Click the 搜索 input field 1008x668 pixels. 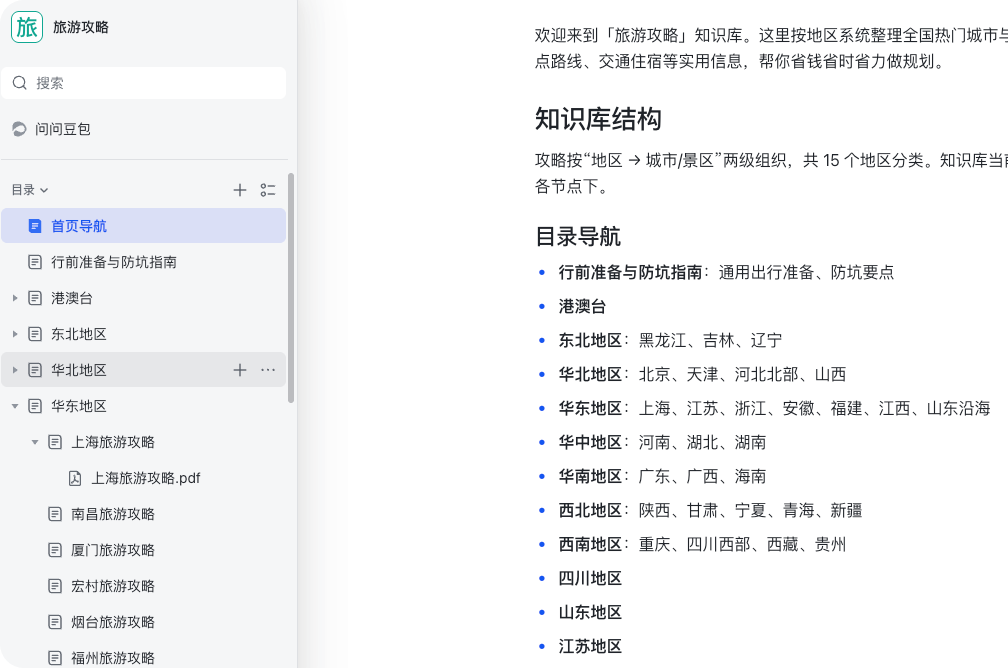143,83
